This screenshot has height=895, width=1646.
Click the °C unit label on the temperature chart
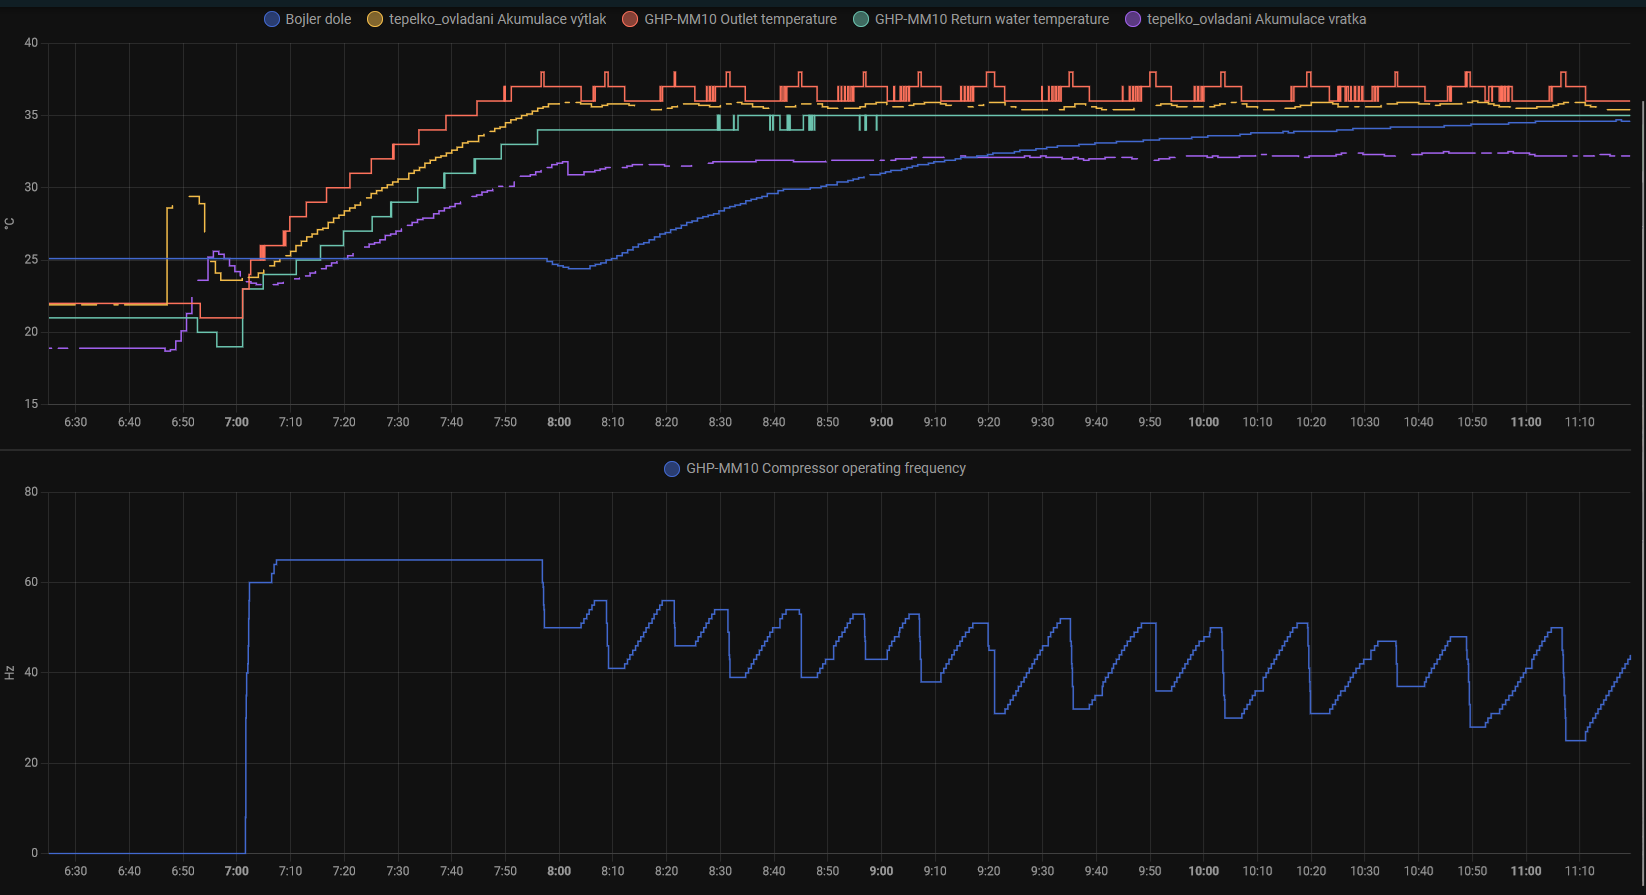(10, 223)
